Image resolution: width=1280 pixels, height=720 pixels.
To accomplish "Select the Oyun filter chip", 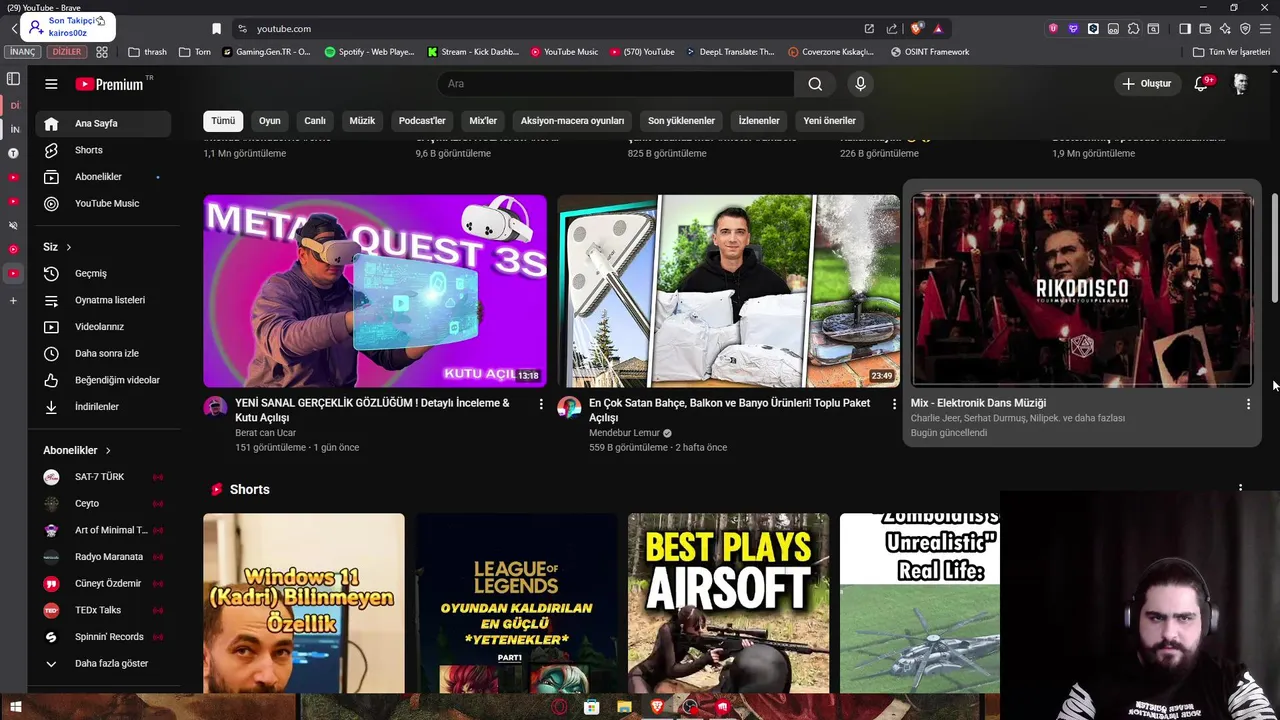I will pyautogui.click(x=270, y=121).
